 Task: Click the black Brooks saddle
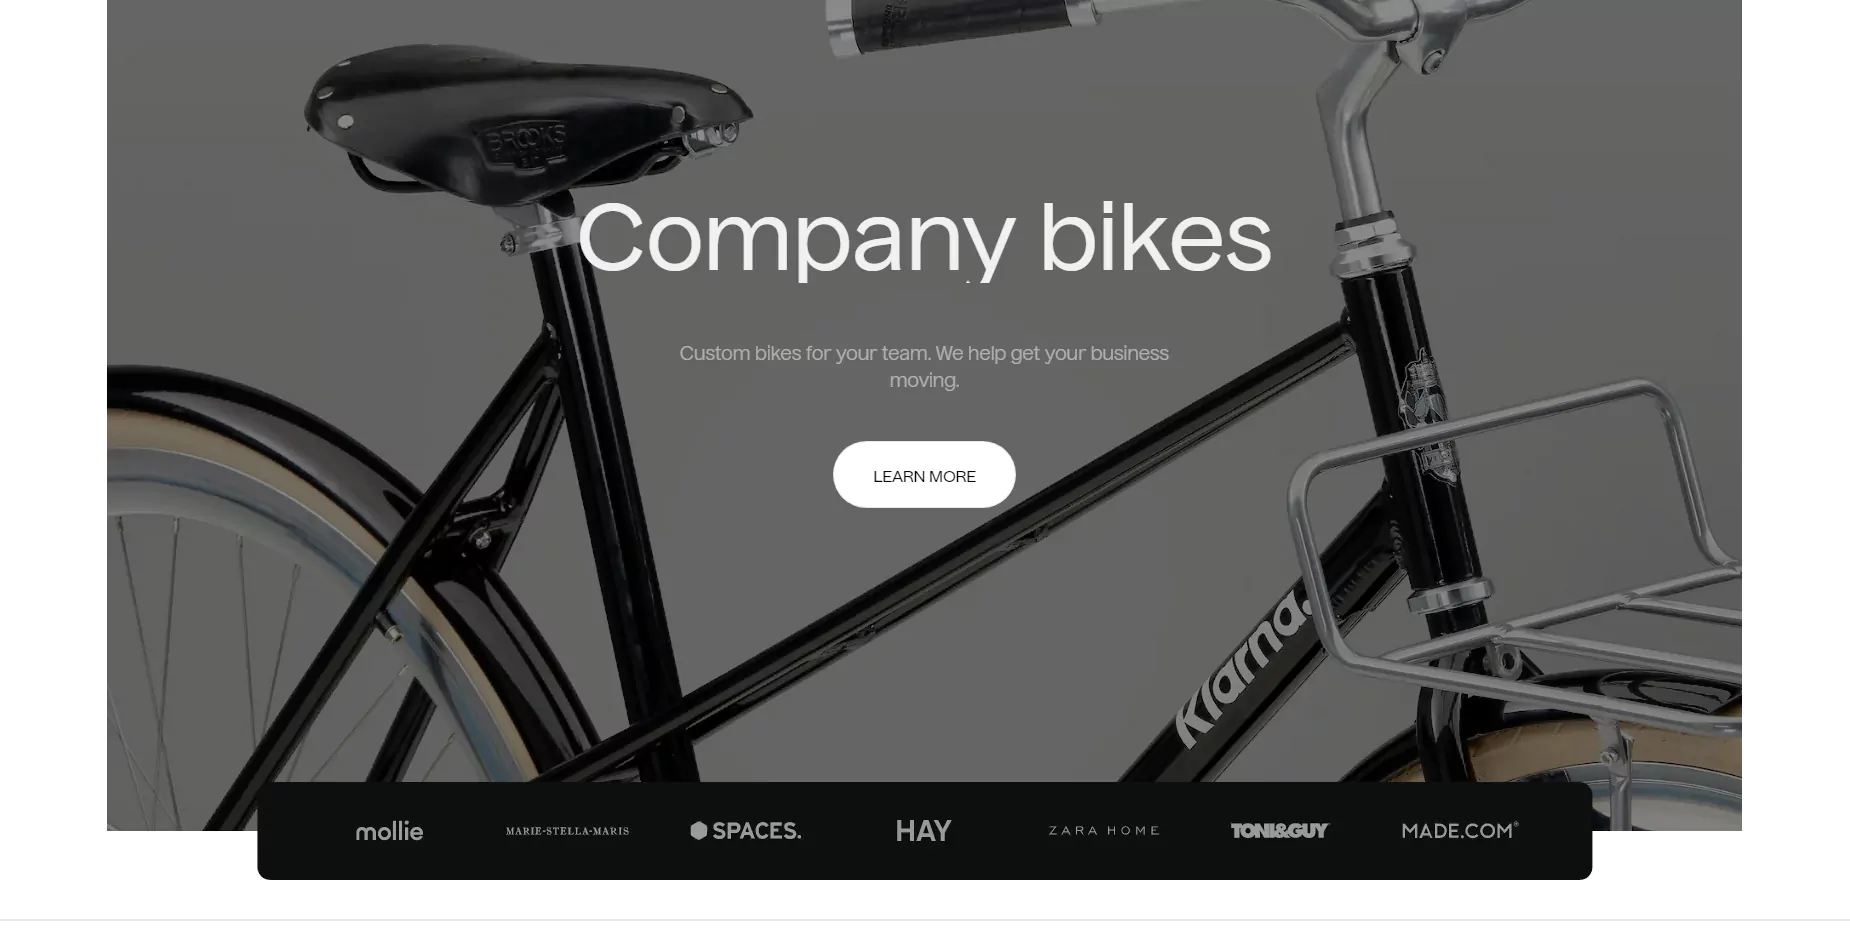pos(527,115)
